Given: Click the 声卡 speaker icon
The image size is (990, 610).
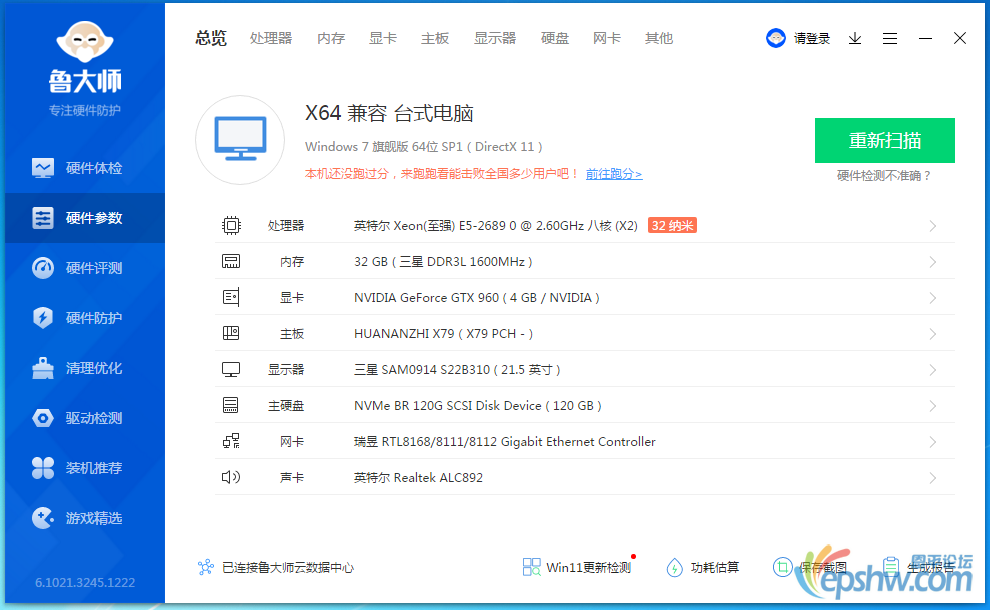Looking at the screenshot, I should [x=231, y=477].
